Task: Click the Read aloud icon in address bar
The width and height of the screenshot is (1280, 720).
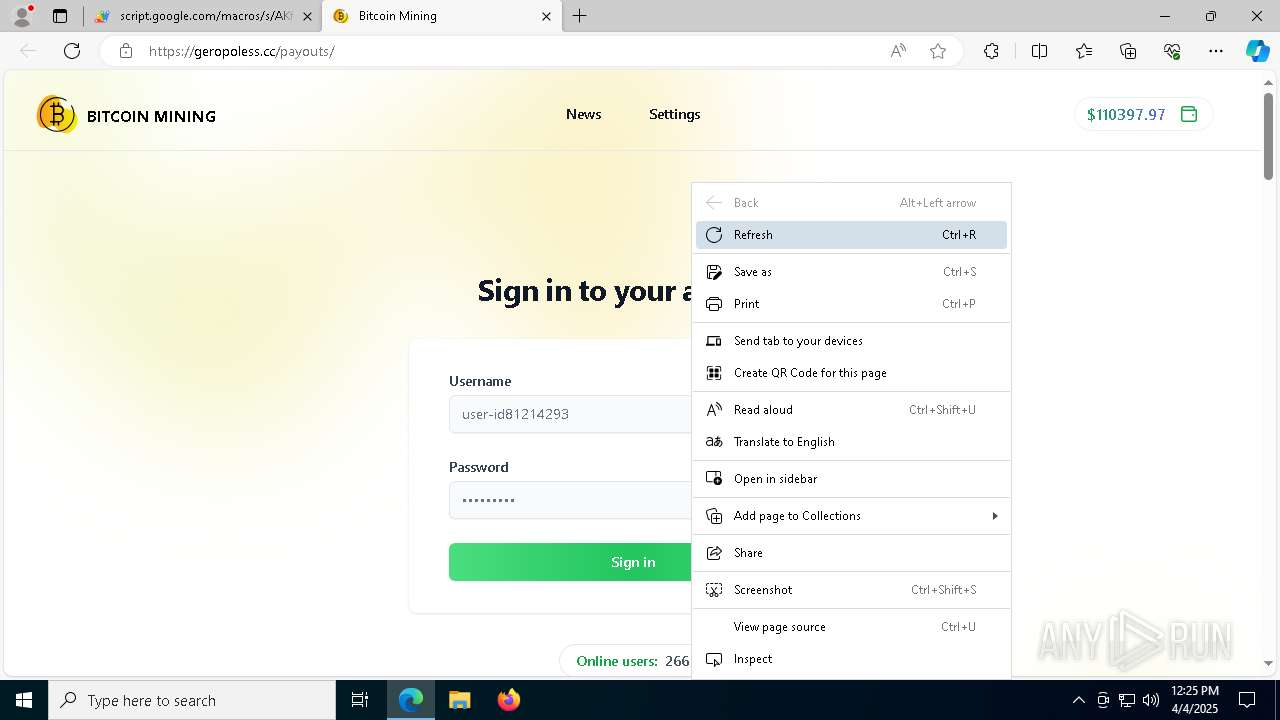Action: click(x=898, y=51)
